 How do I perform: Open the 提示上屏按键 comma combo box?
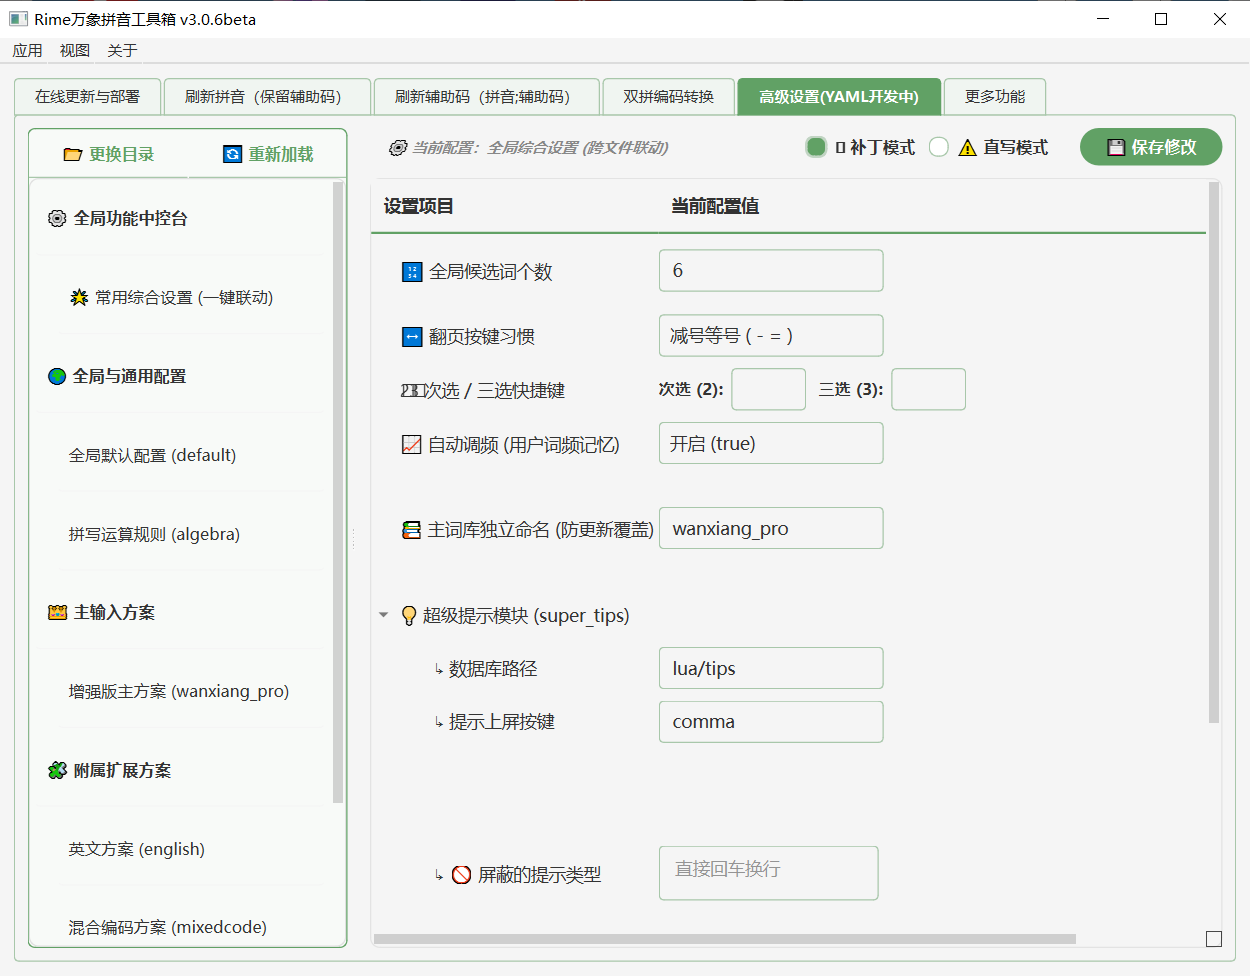pyautogui.click(x=771, y=722)
